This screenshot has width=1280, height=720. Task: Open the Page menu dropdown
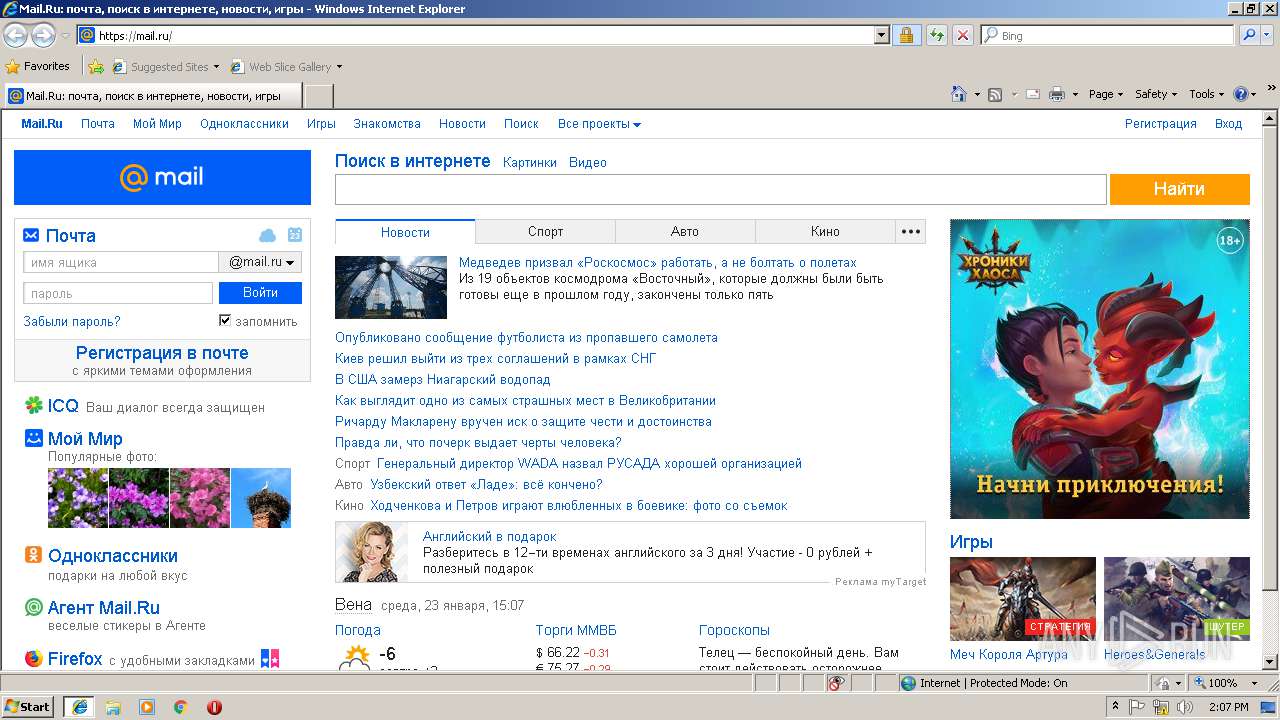pyautogui.click(x=1106, y=94)
